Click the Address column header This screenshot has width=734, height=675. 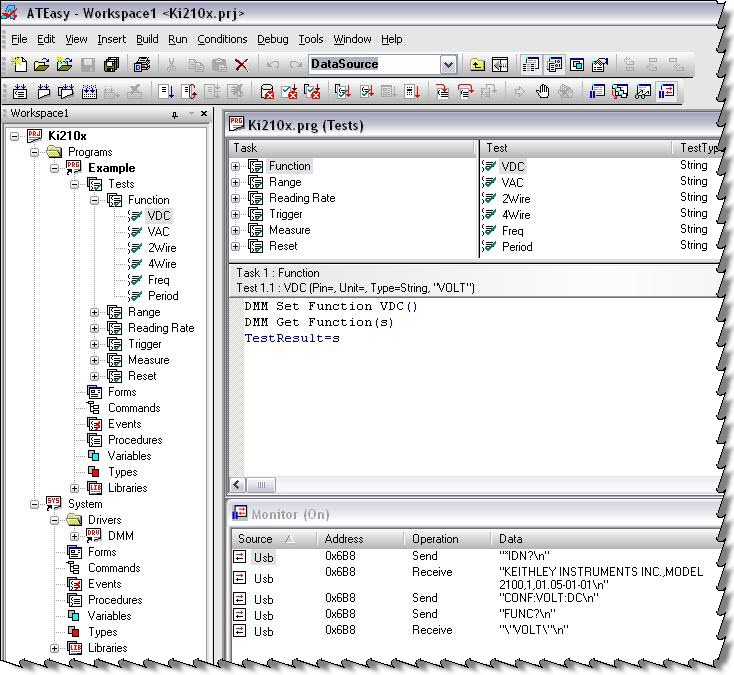tap(360, 539)
